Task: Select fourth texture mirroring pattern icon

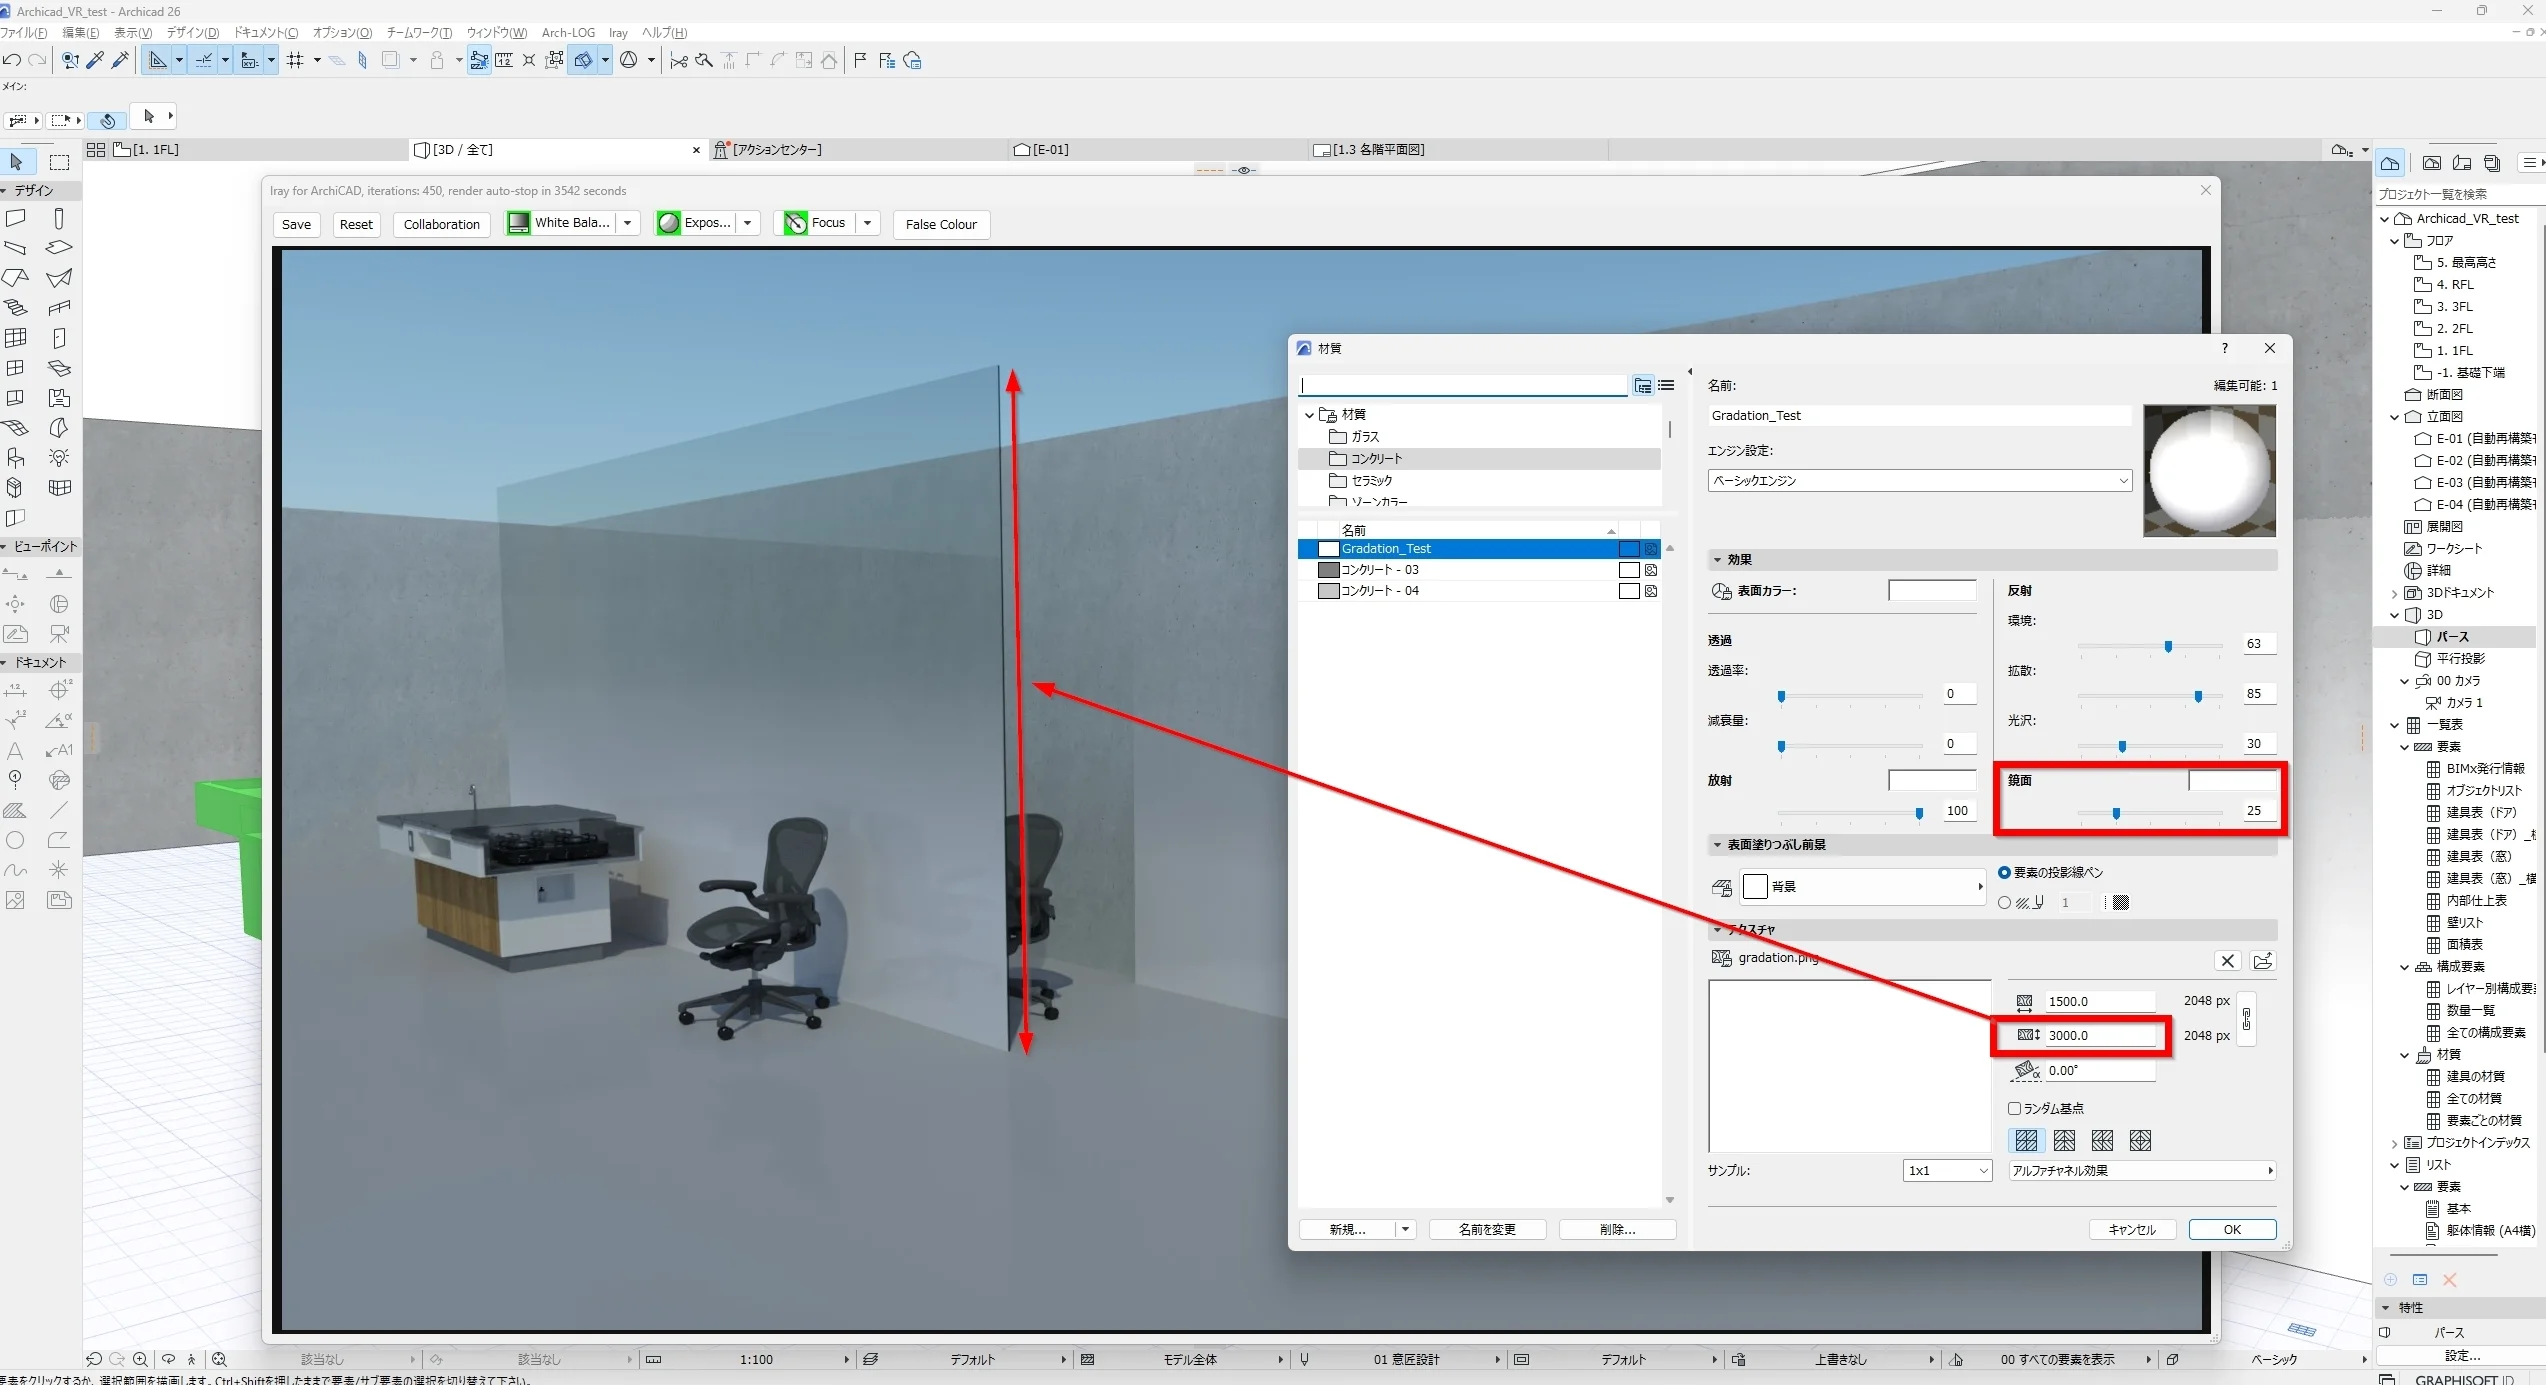Action: [x=2140, y=1140]
